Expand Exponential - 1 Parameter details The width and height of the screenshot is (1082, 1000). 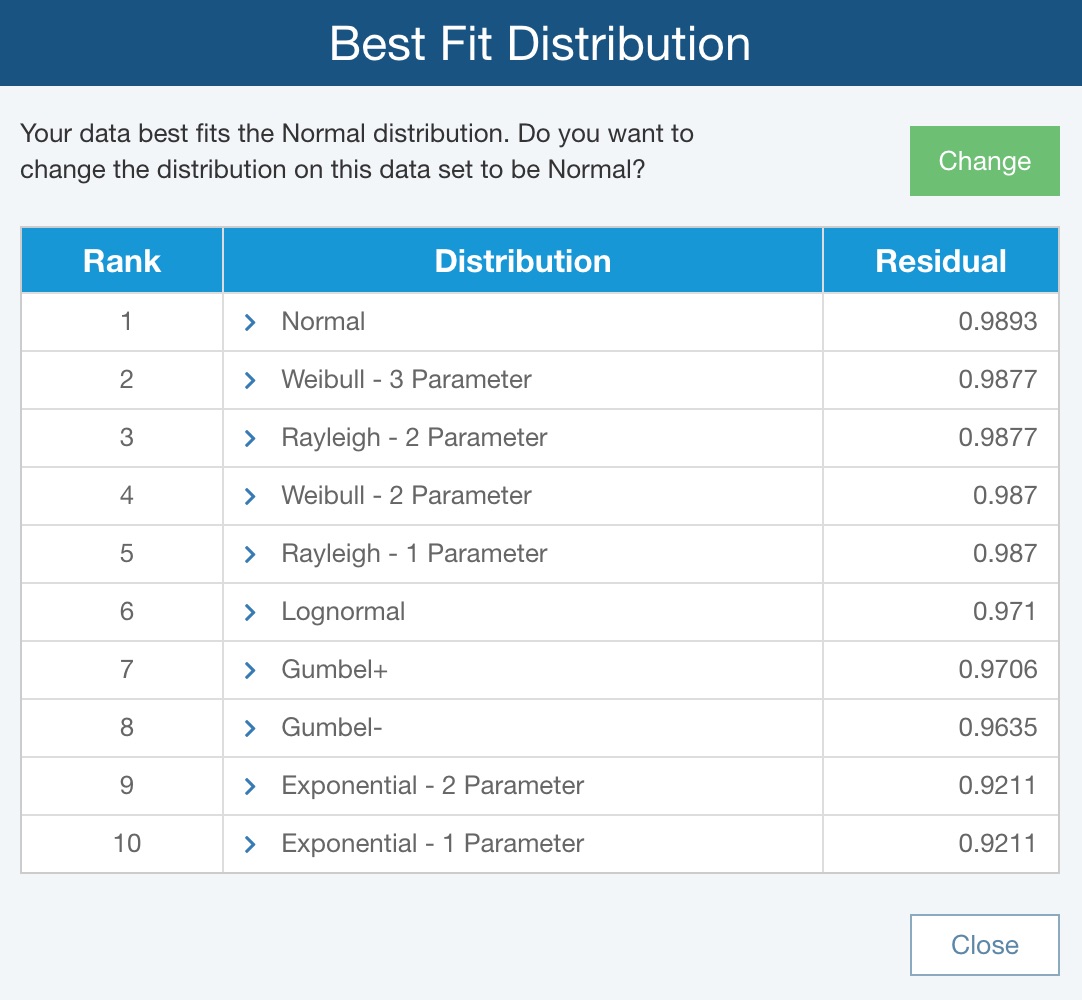250,843
